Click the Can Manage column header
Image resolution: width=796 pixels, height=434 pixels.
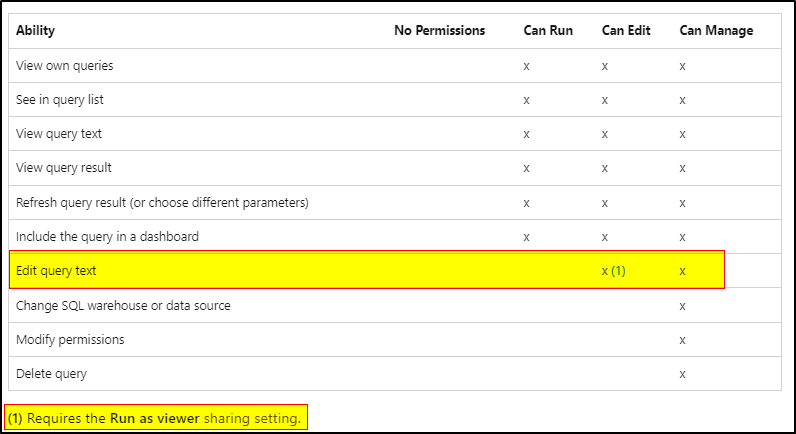[716, 31]
